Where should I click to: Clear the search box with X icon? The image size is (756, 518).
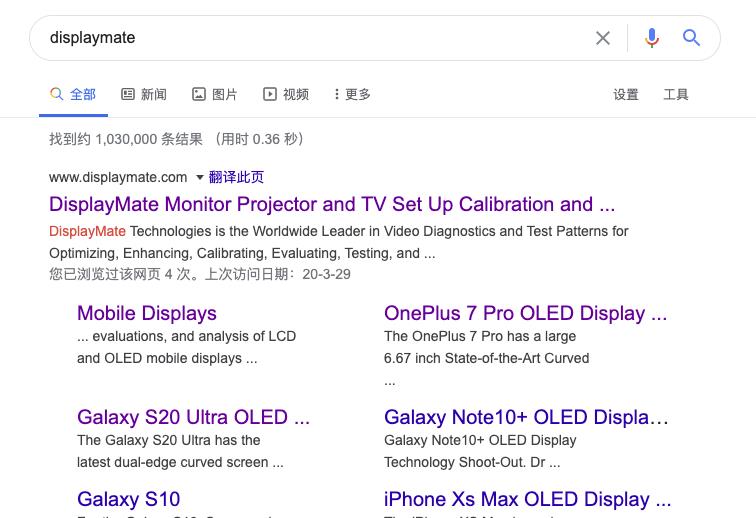pos(603,38)
